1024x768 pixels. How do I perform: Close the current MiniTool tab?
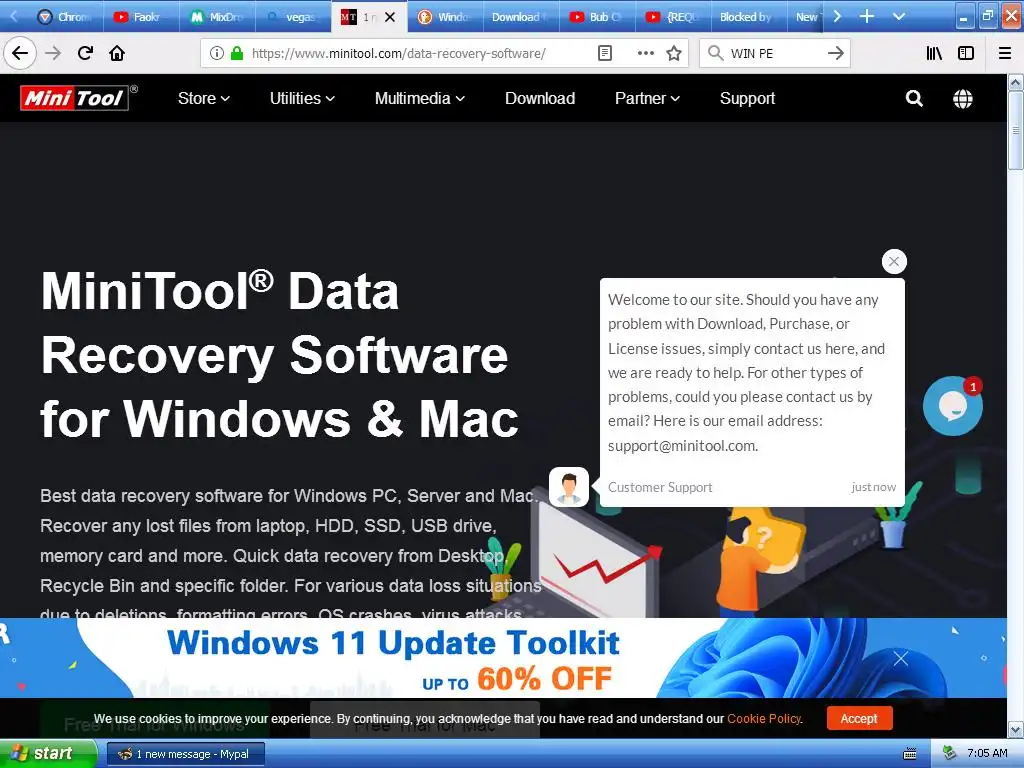(390, 17)
